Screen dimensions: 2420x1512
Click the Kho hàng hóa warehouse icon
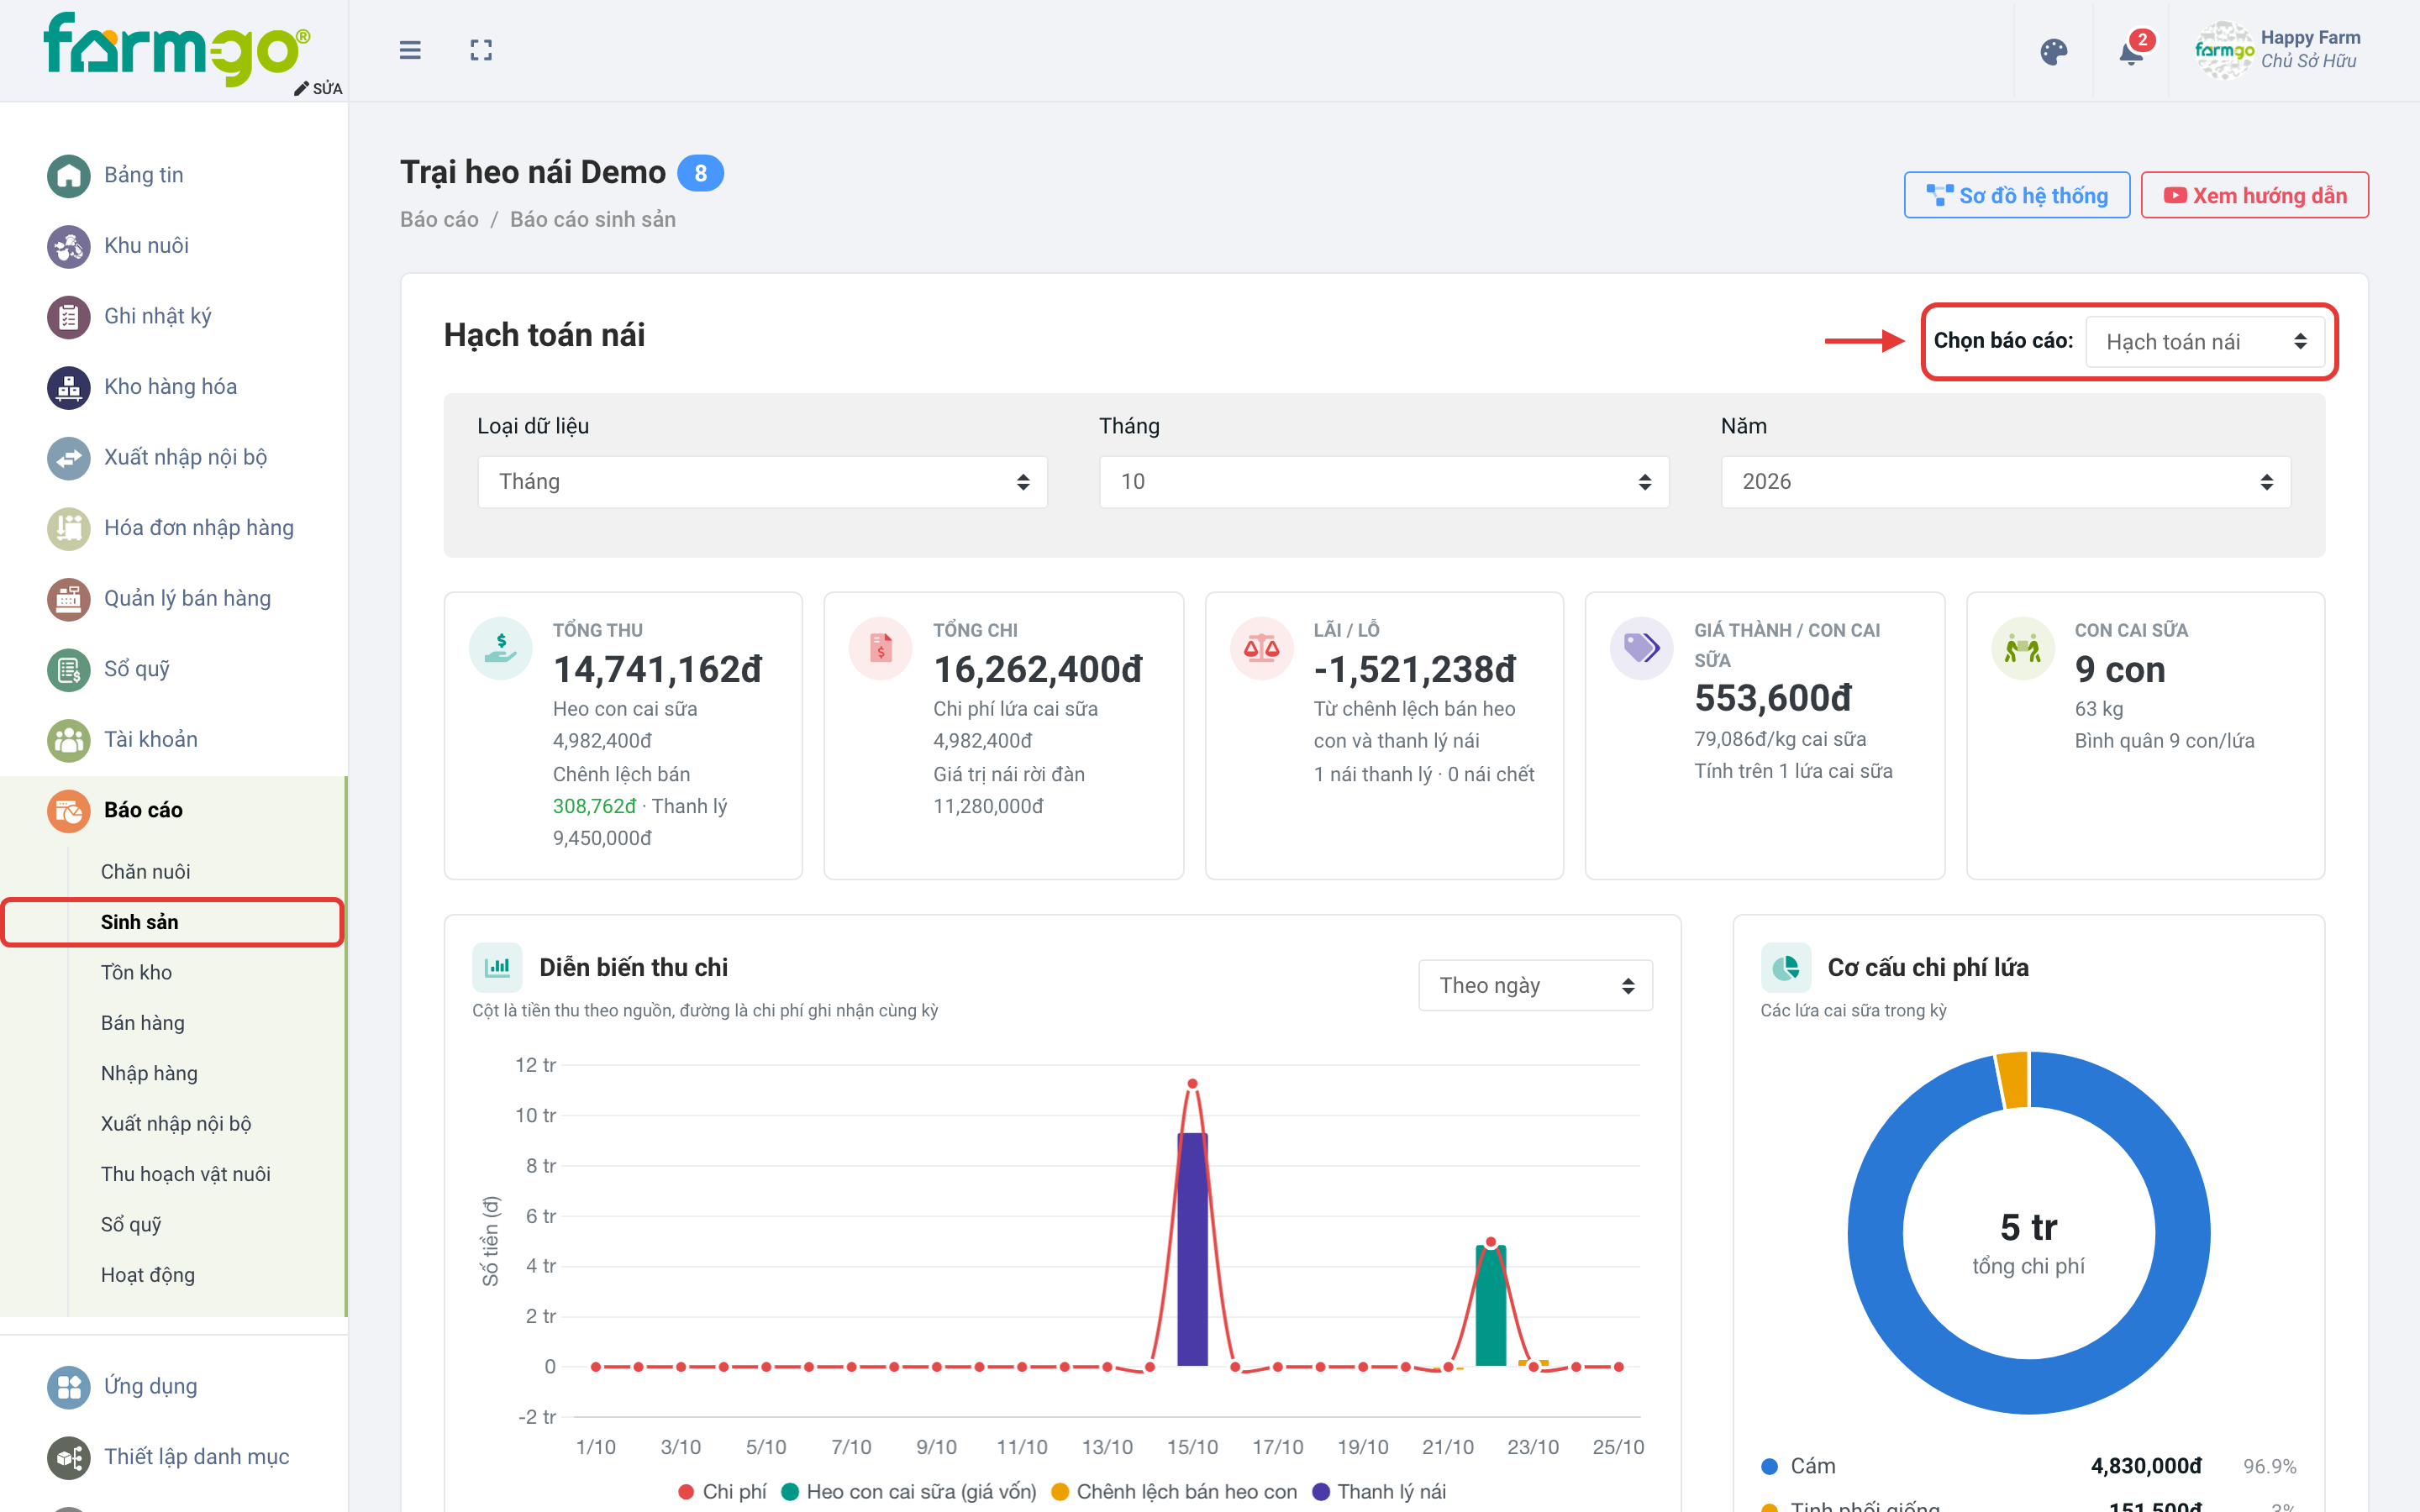pyautogui.click(x=68, y=387)
